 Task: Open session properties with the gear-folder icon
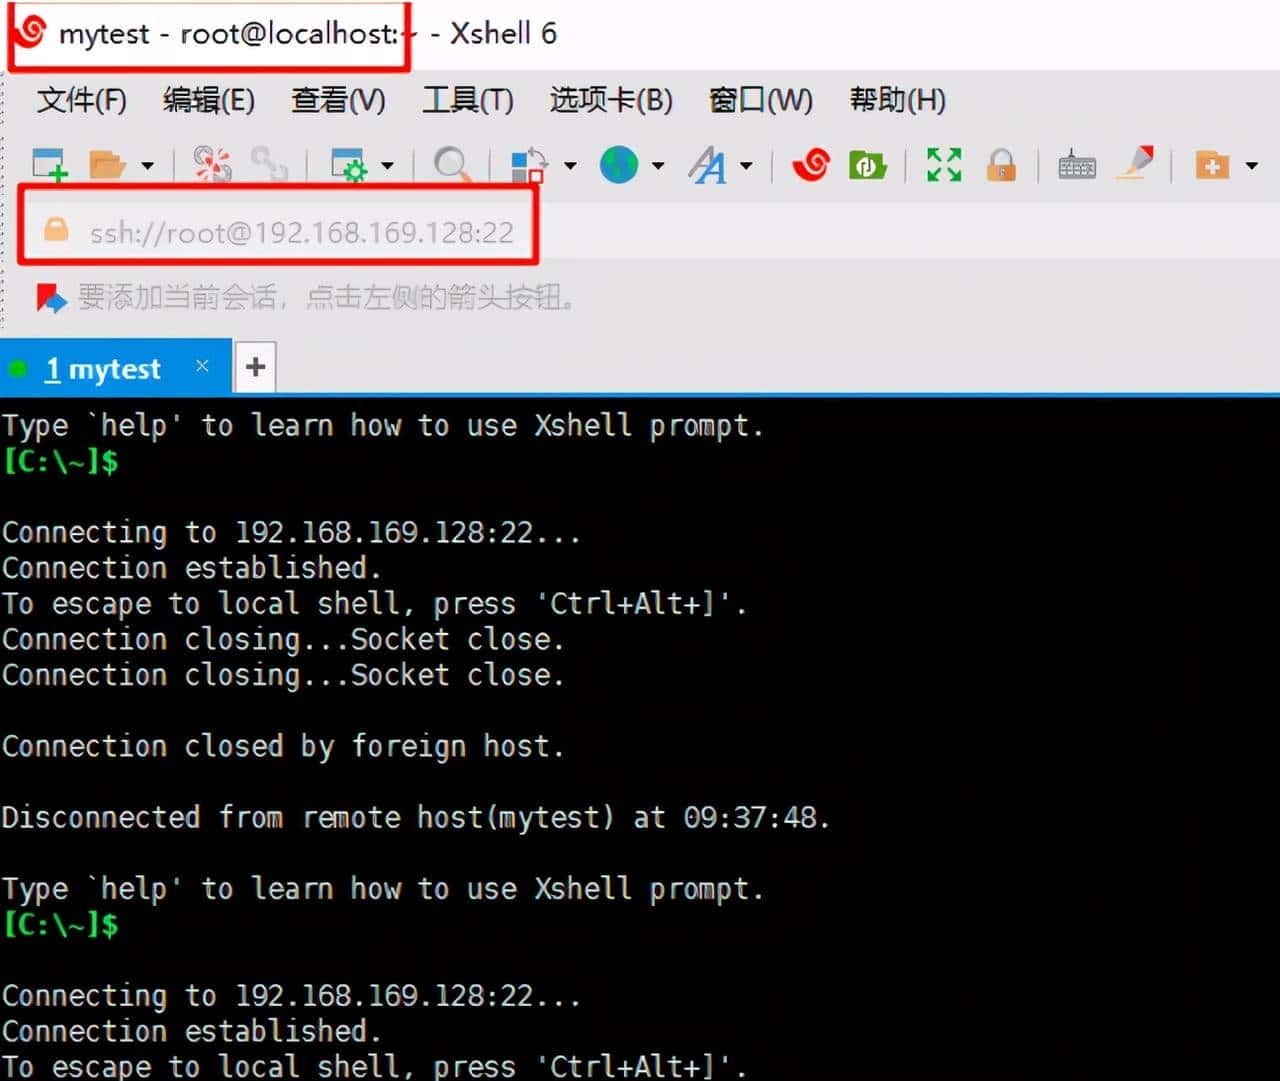click(350, 165)
